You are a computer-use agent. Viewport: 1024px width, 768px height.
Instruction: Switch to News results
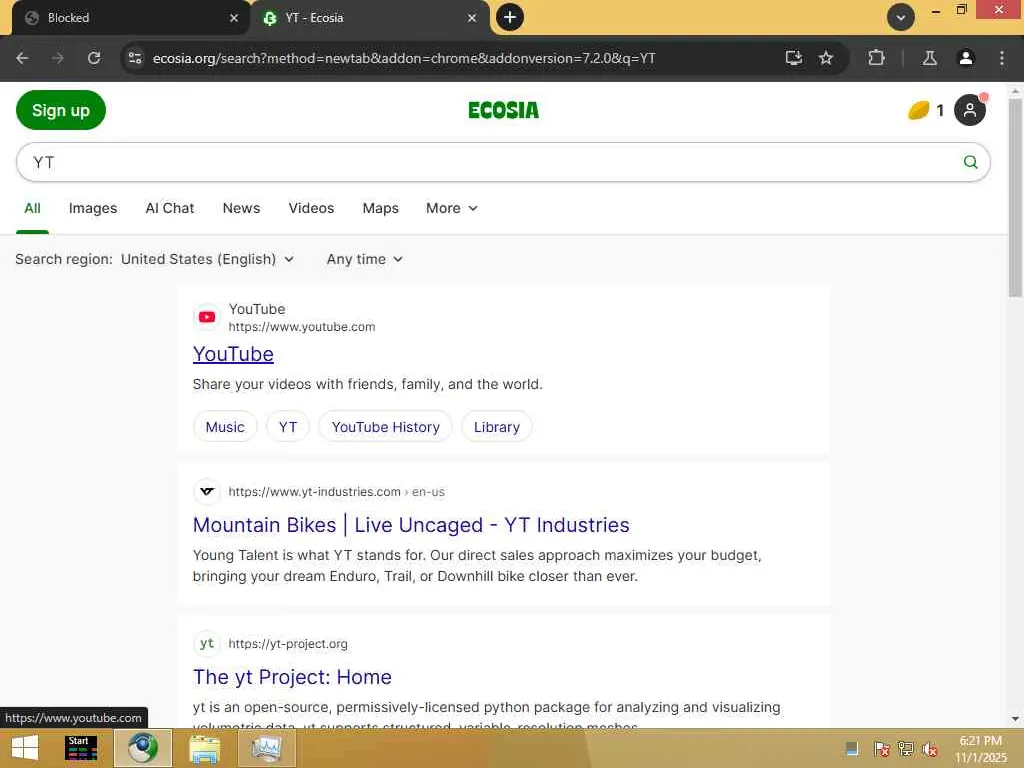241,208
